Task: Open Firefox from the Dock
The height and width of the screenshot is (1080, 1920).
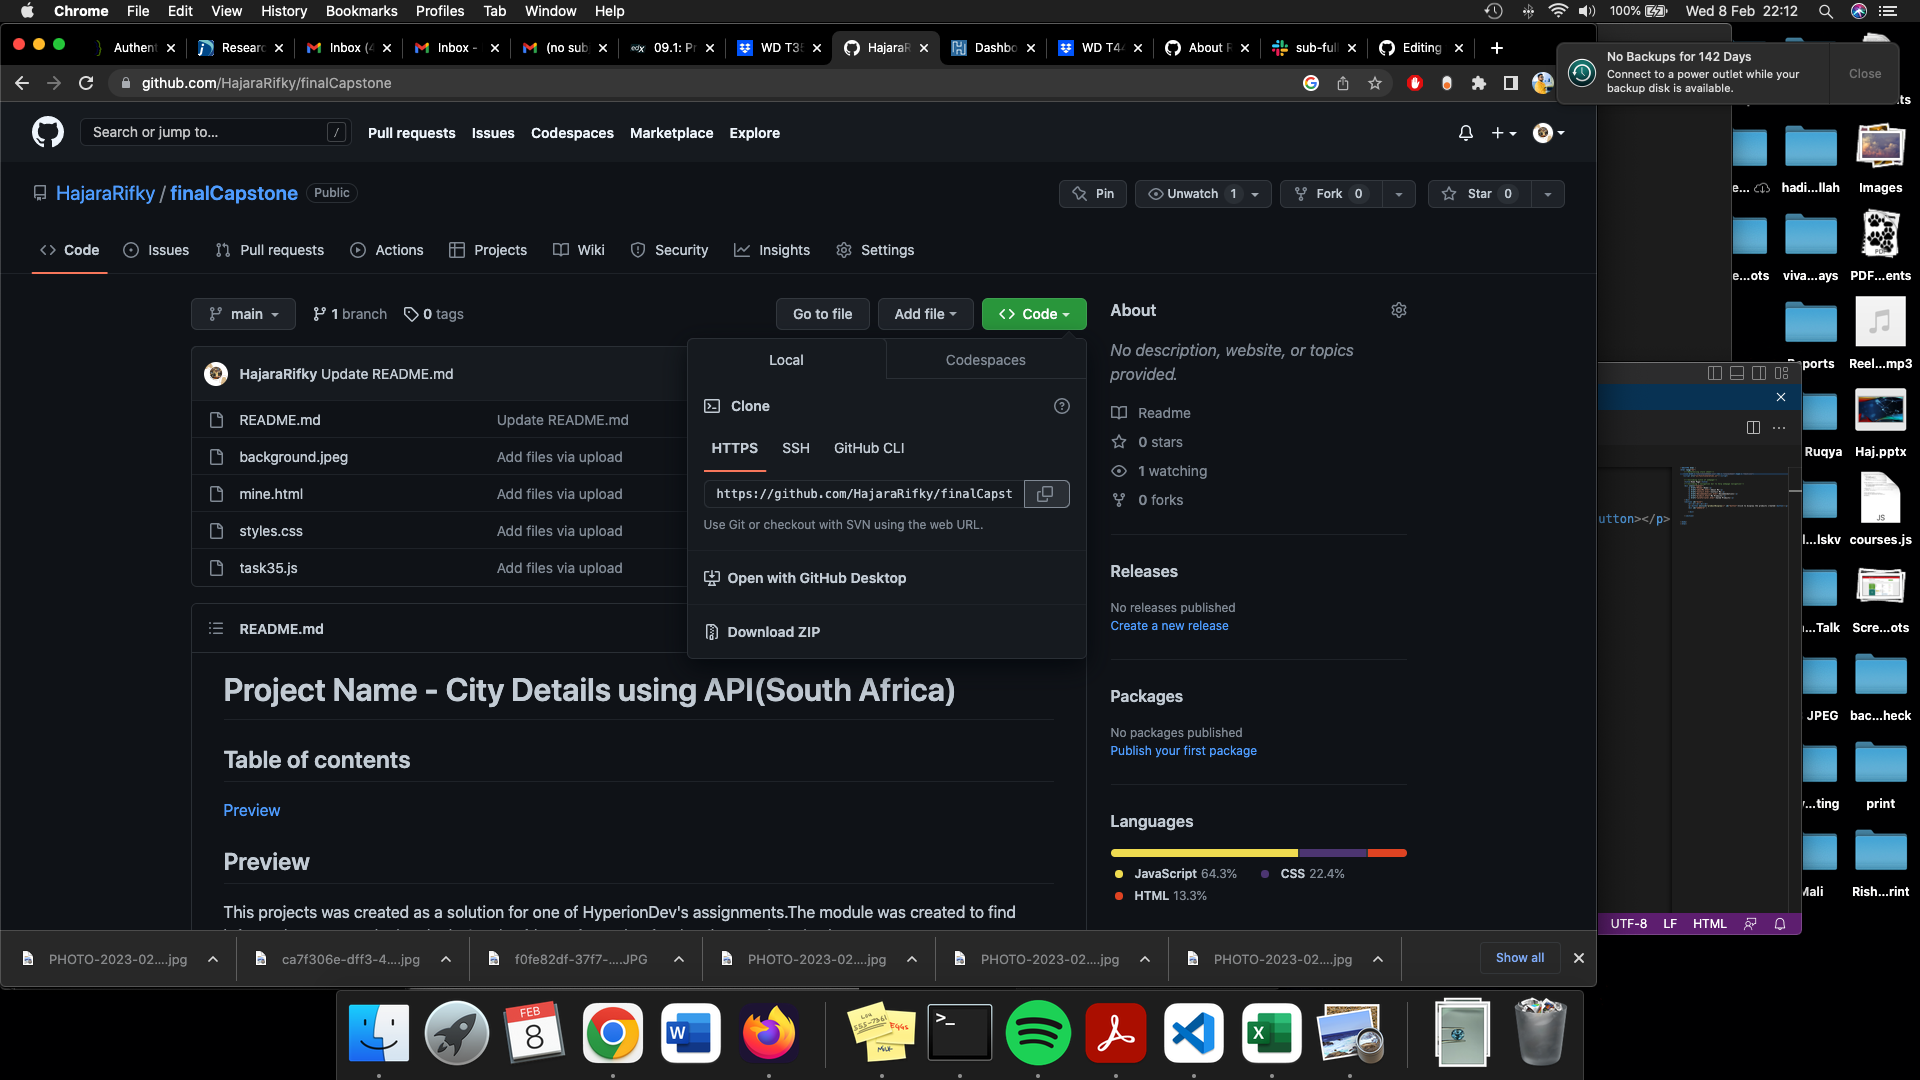Action: pos(769,1033)
